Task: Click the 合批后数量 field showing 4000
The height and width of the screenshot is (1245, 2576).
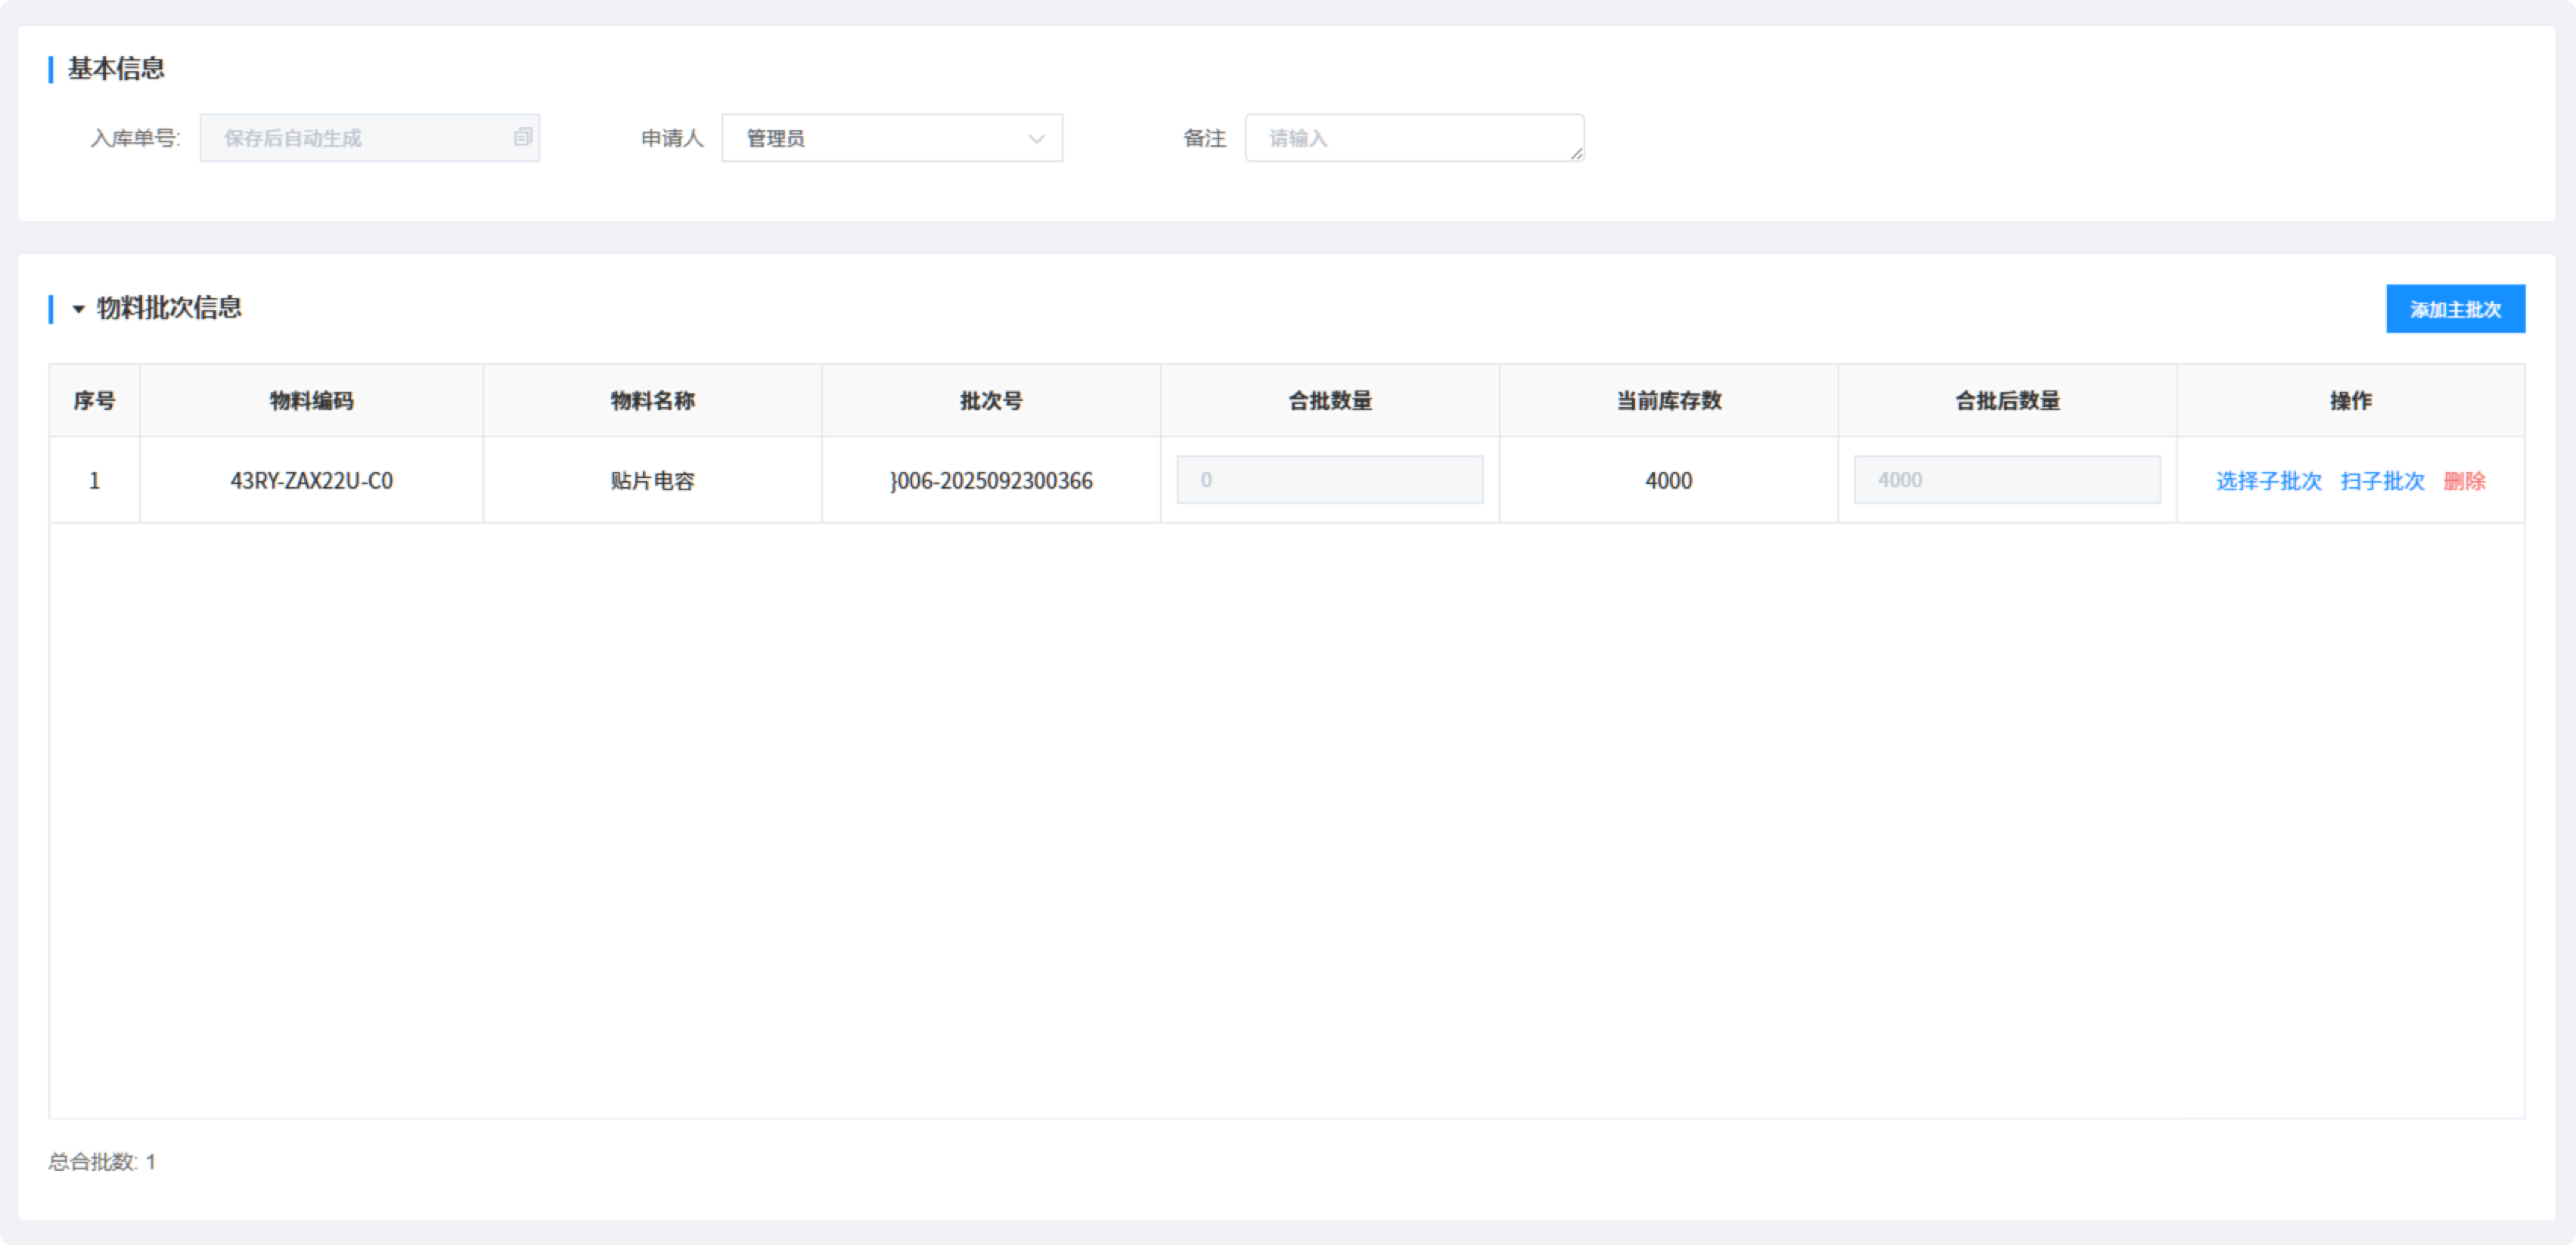Action: pyautogui.click(x=2006, y=480)
